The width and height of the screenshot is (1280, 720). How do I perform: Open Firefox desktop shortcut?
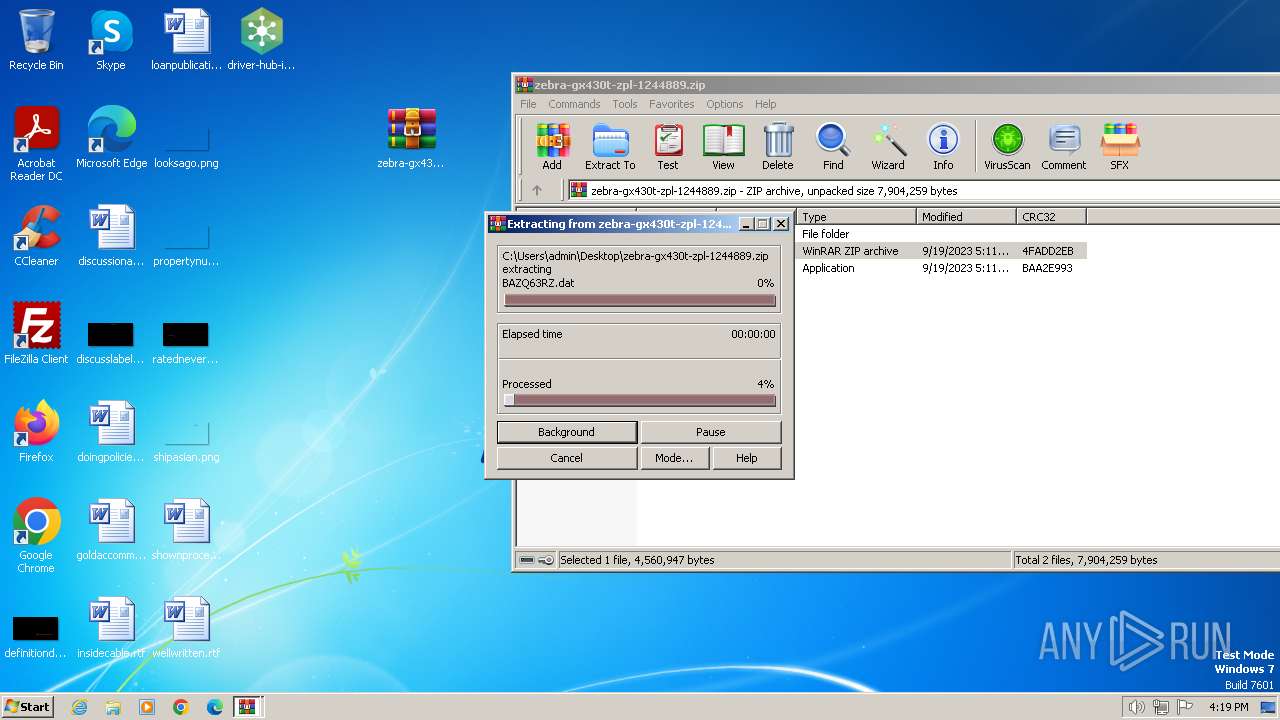coord(36,432)
